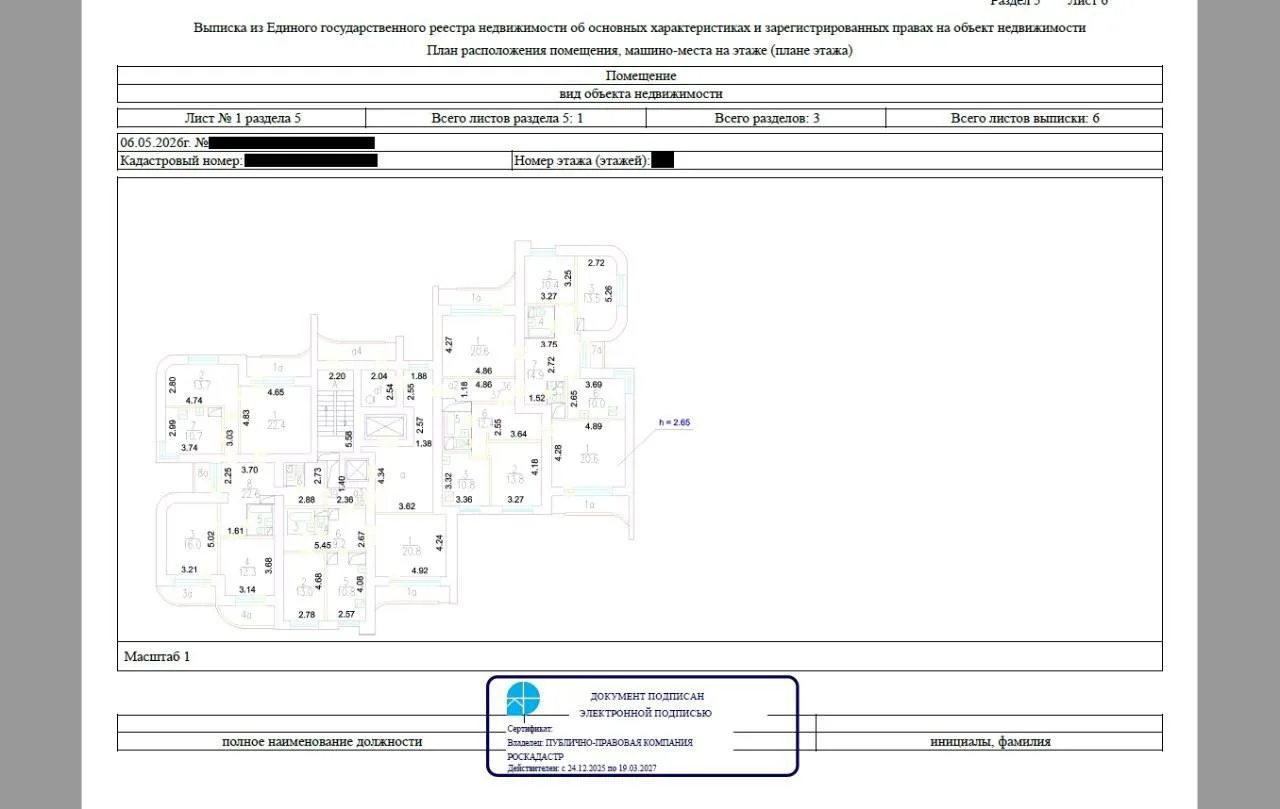Viewport: 1280px width, 809px height.
Task: Click 'Всего листов выписки: 6' cell
Action: tap(1024, 118)
